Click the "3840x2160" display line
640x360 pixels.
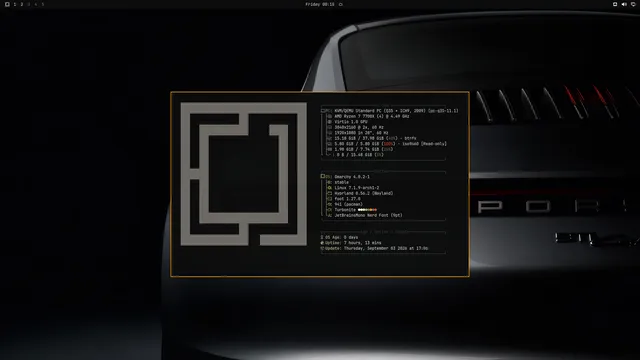click(359, 127)
